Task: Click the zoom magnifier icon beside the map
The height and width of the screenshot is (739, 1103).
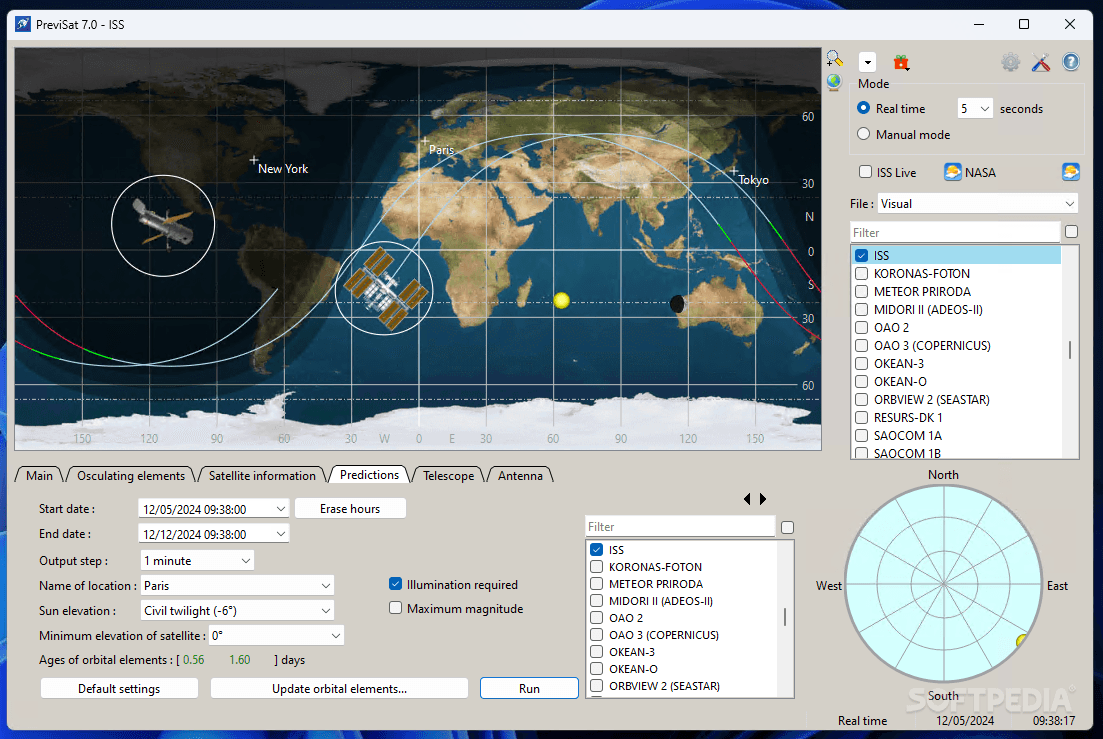Action: pos(834,59)
